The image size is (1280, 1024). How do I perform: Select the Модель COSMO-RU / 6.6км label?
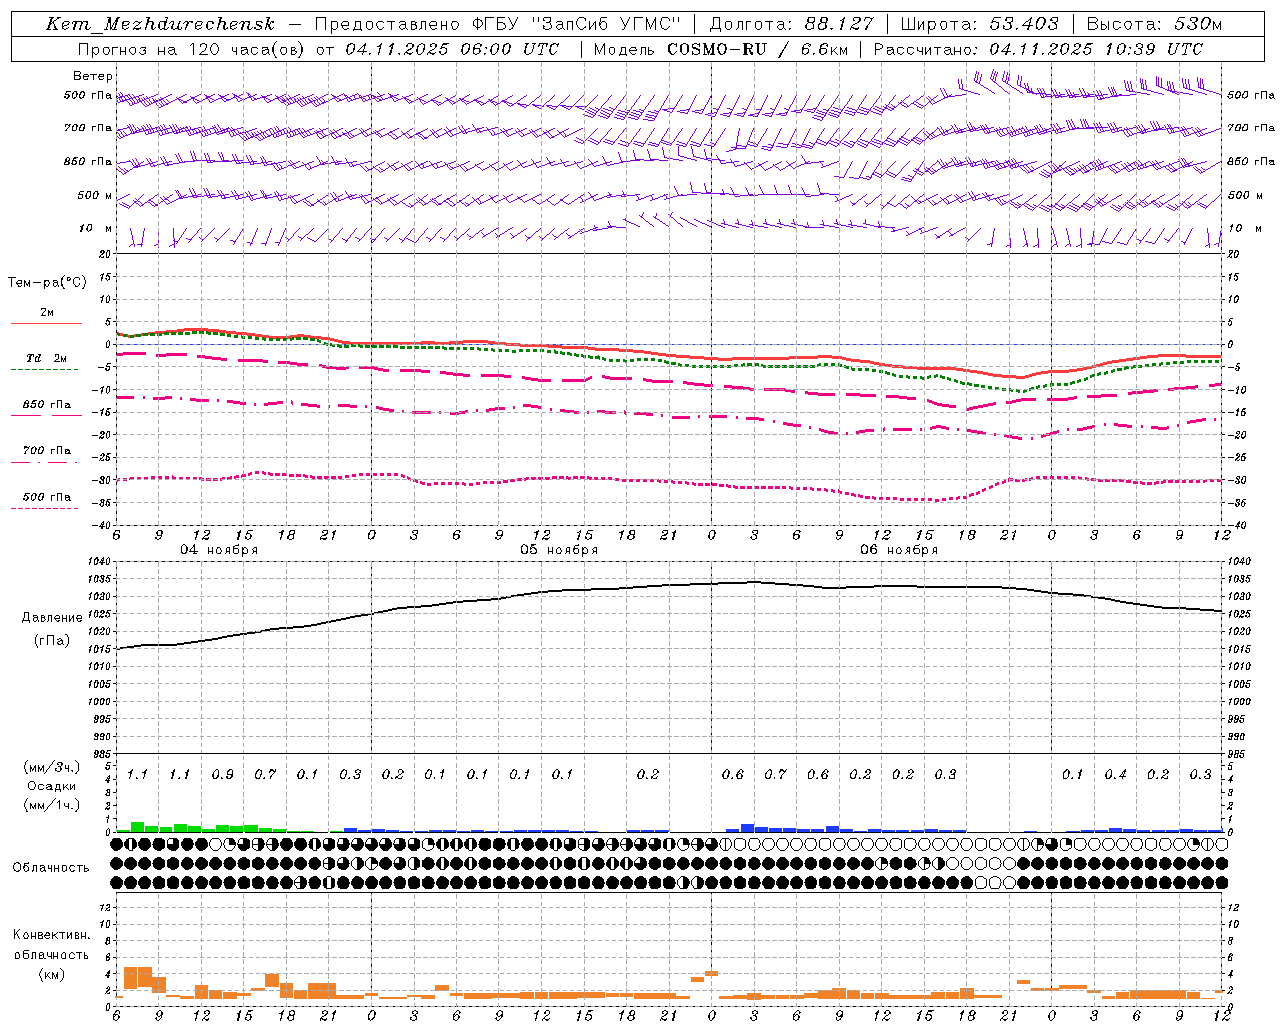pos(720,49)
